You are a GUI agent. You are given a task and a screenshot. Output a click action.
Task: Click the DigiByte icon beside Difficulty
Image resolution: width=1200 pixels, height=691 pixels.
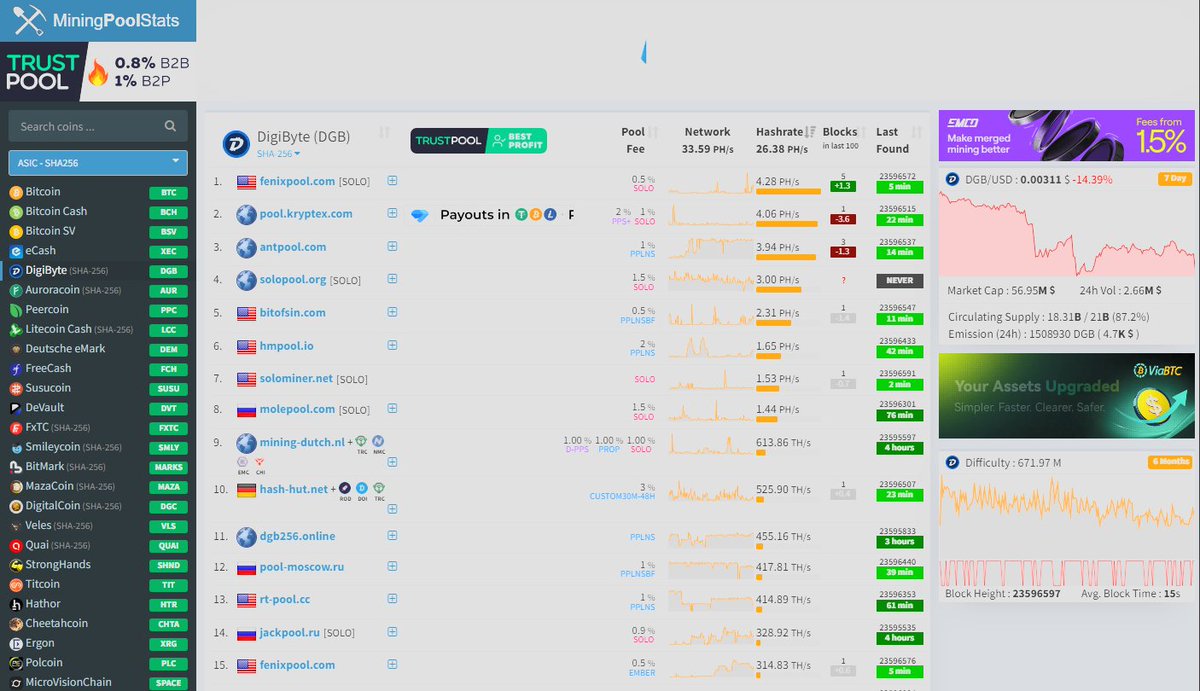coord(953,463)
